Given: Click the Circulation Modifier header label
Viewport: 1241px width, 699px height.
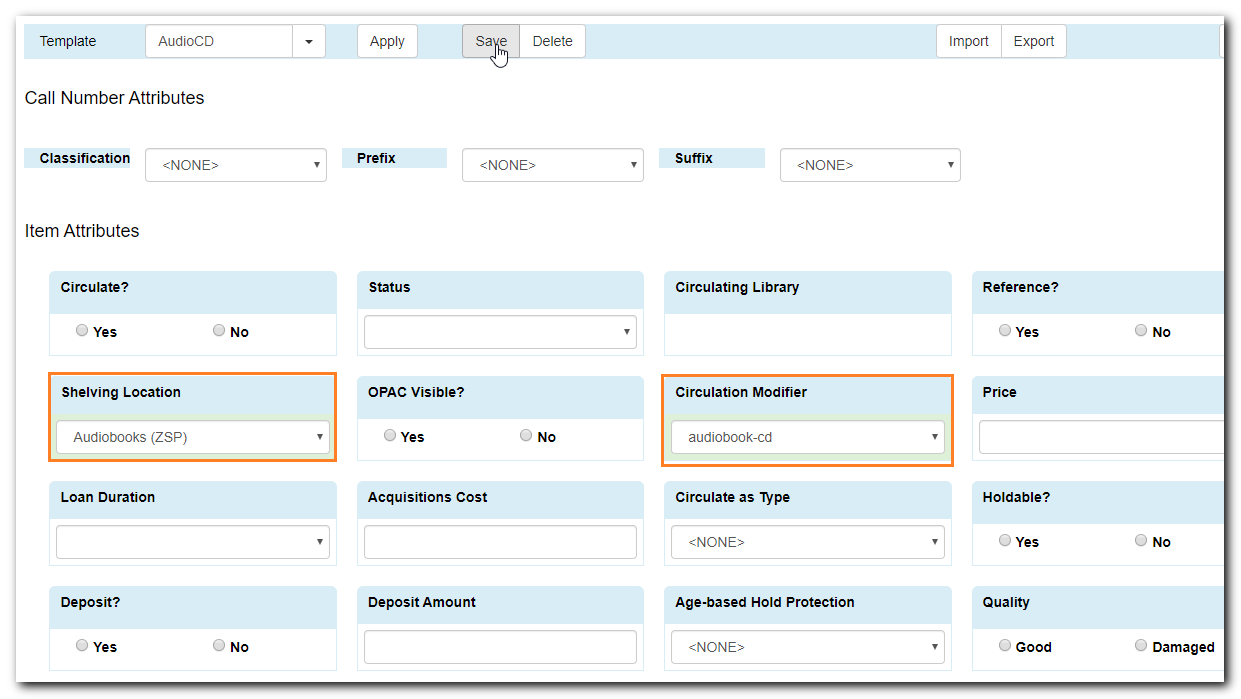Looking at the screenshot, I should coord(741,392).
